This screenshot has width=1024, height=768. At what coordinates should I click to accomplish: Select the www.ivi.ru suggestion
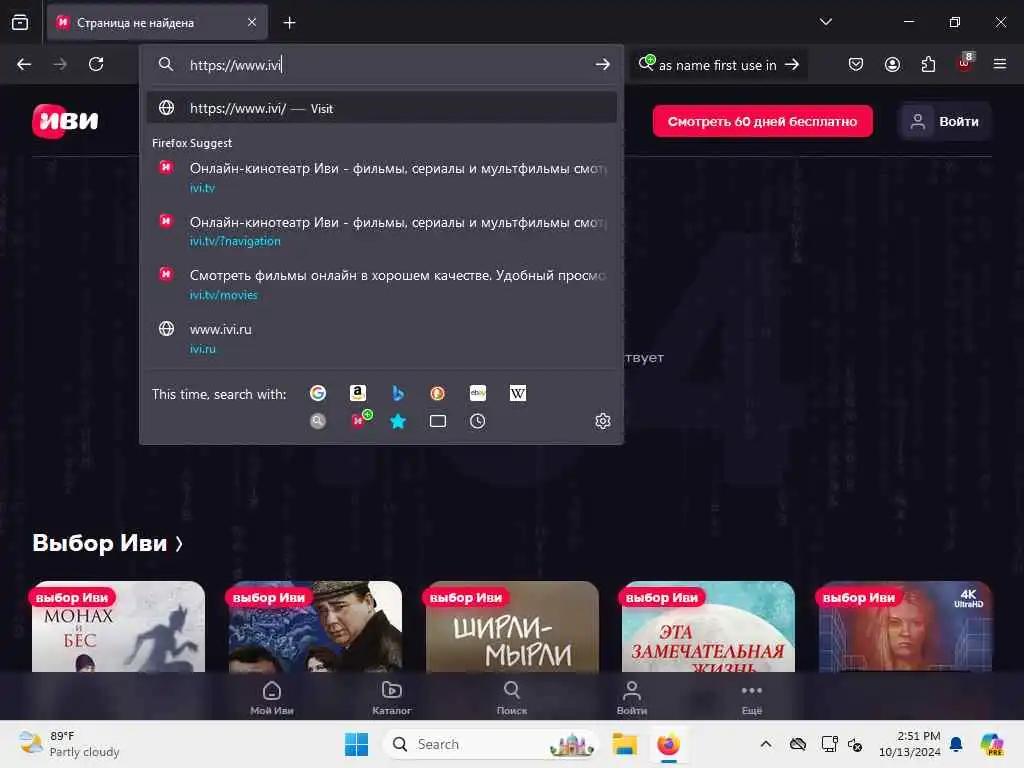[382, 338]
